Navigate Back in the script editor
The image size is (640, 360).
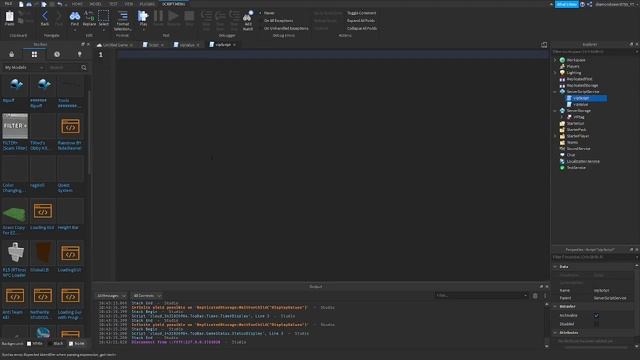click(x=45, y=19)
